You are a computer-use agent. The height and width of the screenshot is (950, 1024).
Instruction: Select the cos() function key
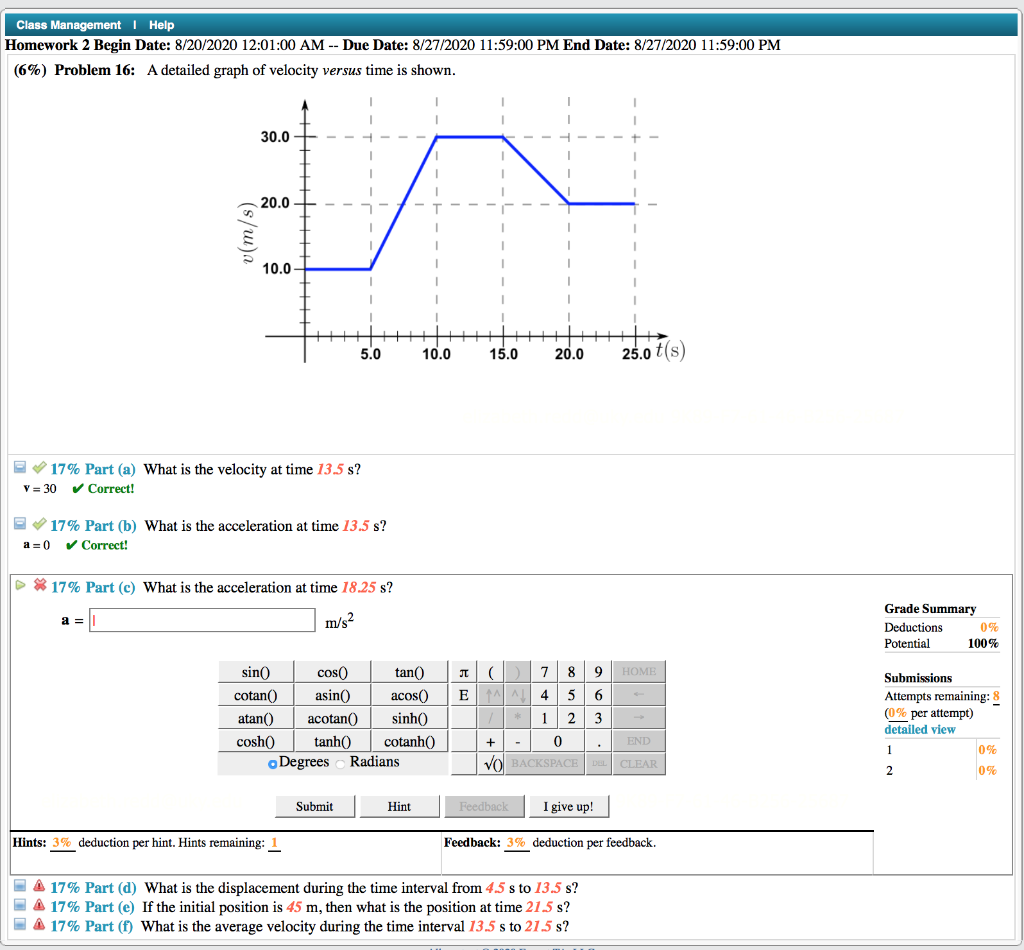[333, 671]
